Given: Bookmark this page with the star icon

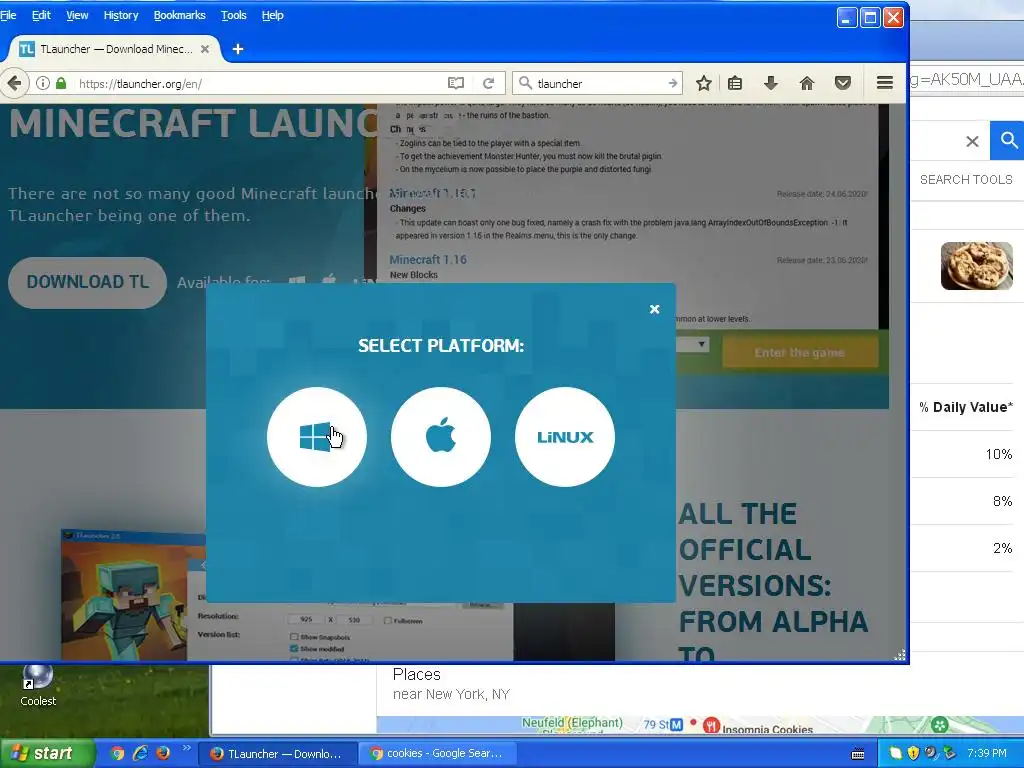Looking at the screenshot, I should (703, 83).
